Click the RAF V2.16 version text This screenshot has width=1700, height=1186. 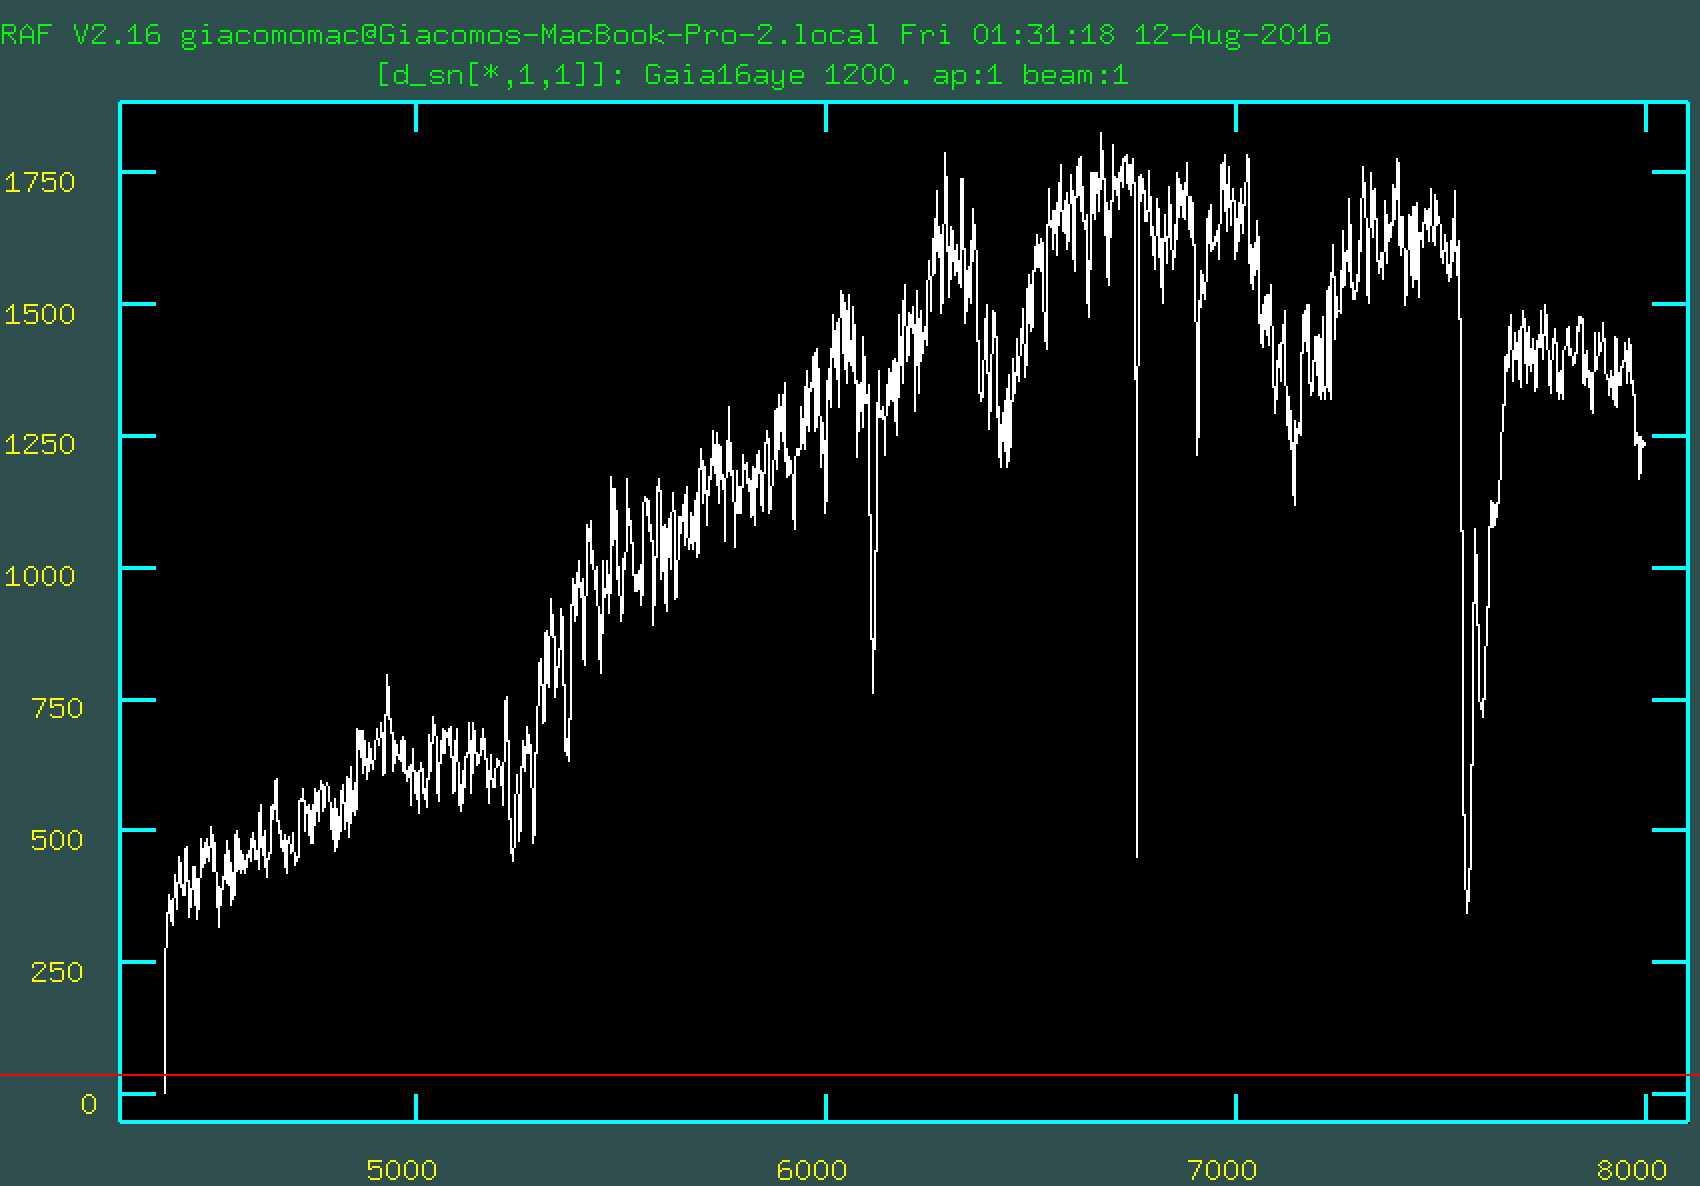click(80, 35)
